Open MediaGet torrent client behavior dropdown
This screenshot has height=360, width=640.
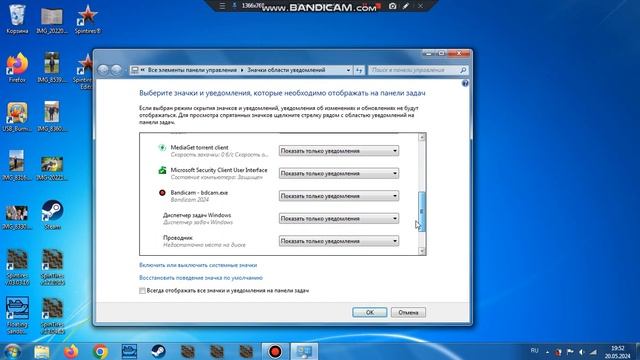point(339,151)
